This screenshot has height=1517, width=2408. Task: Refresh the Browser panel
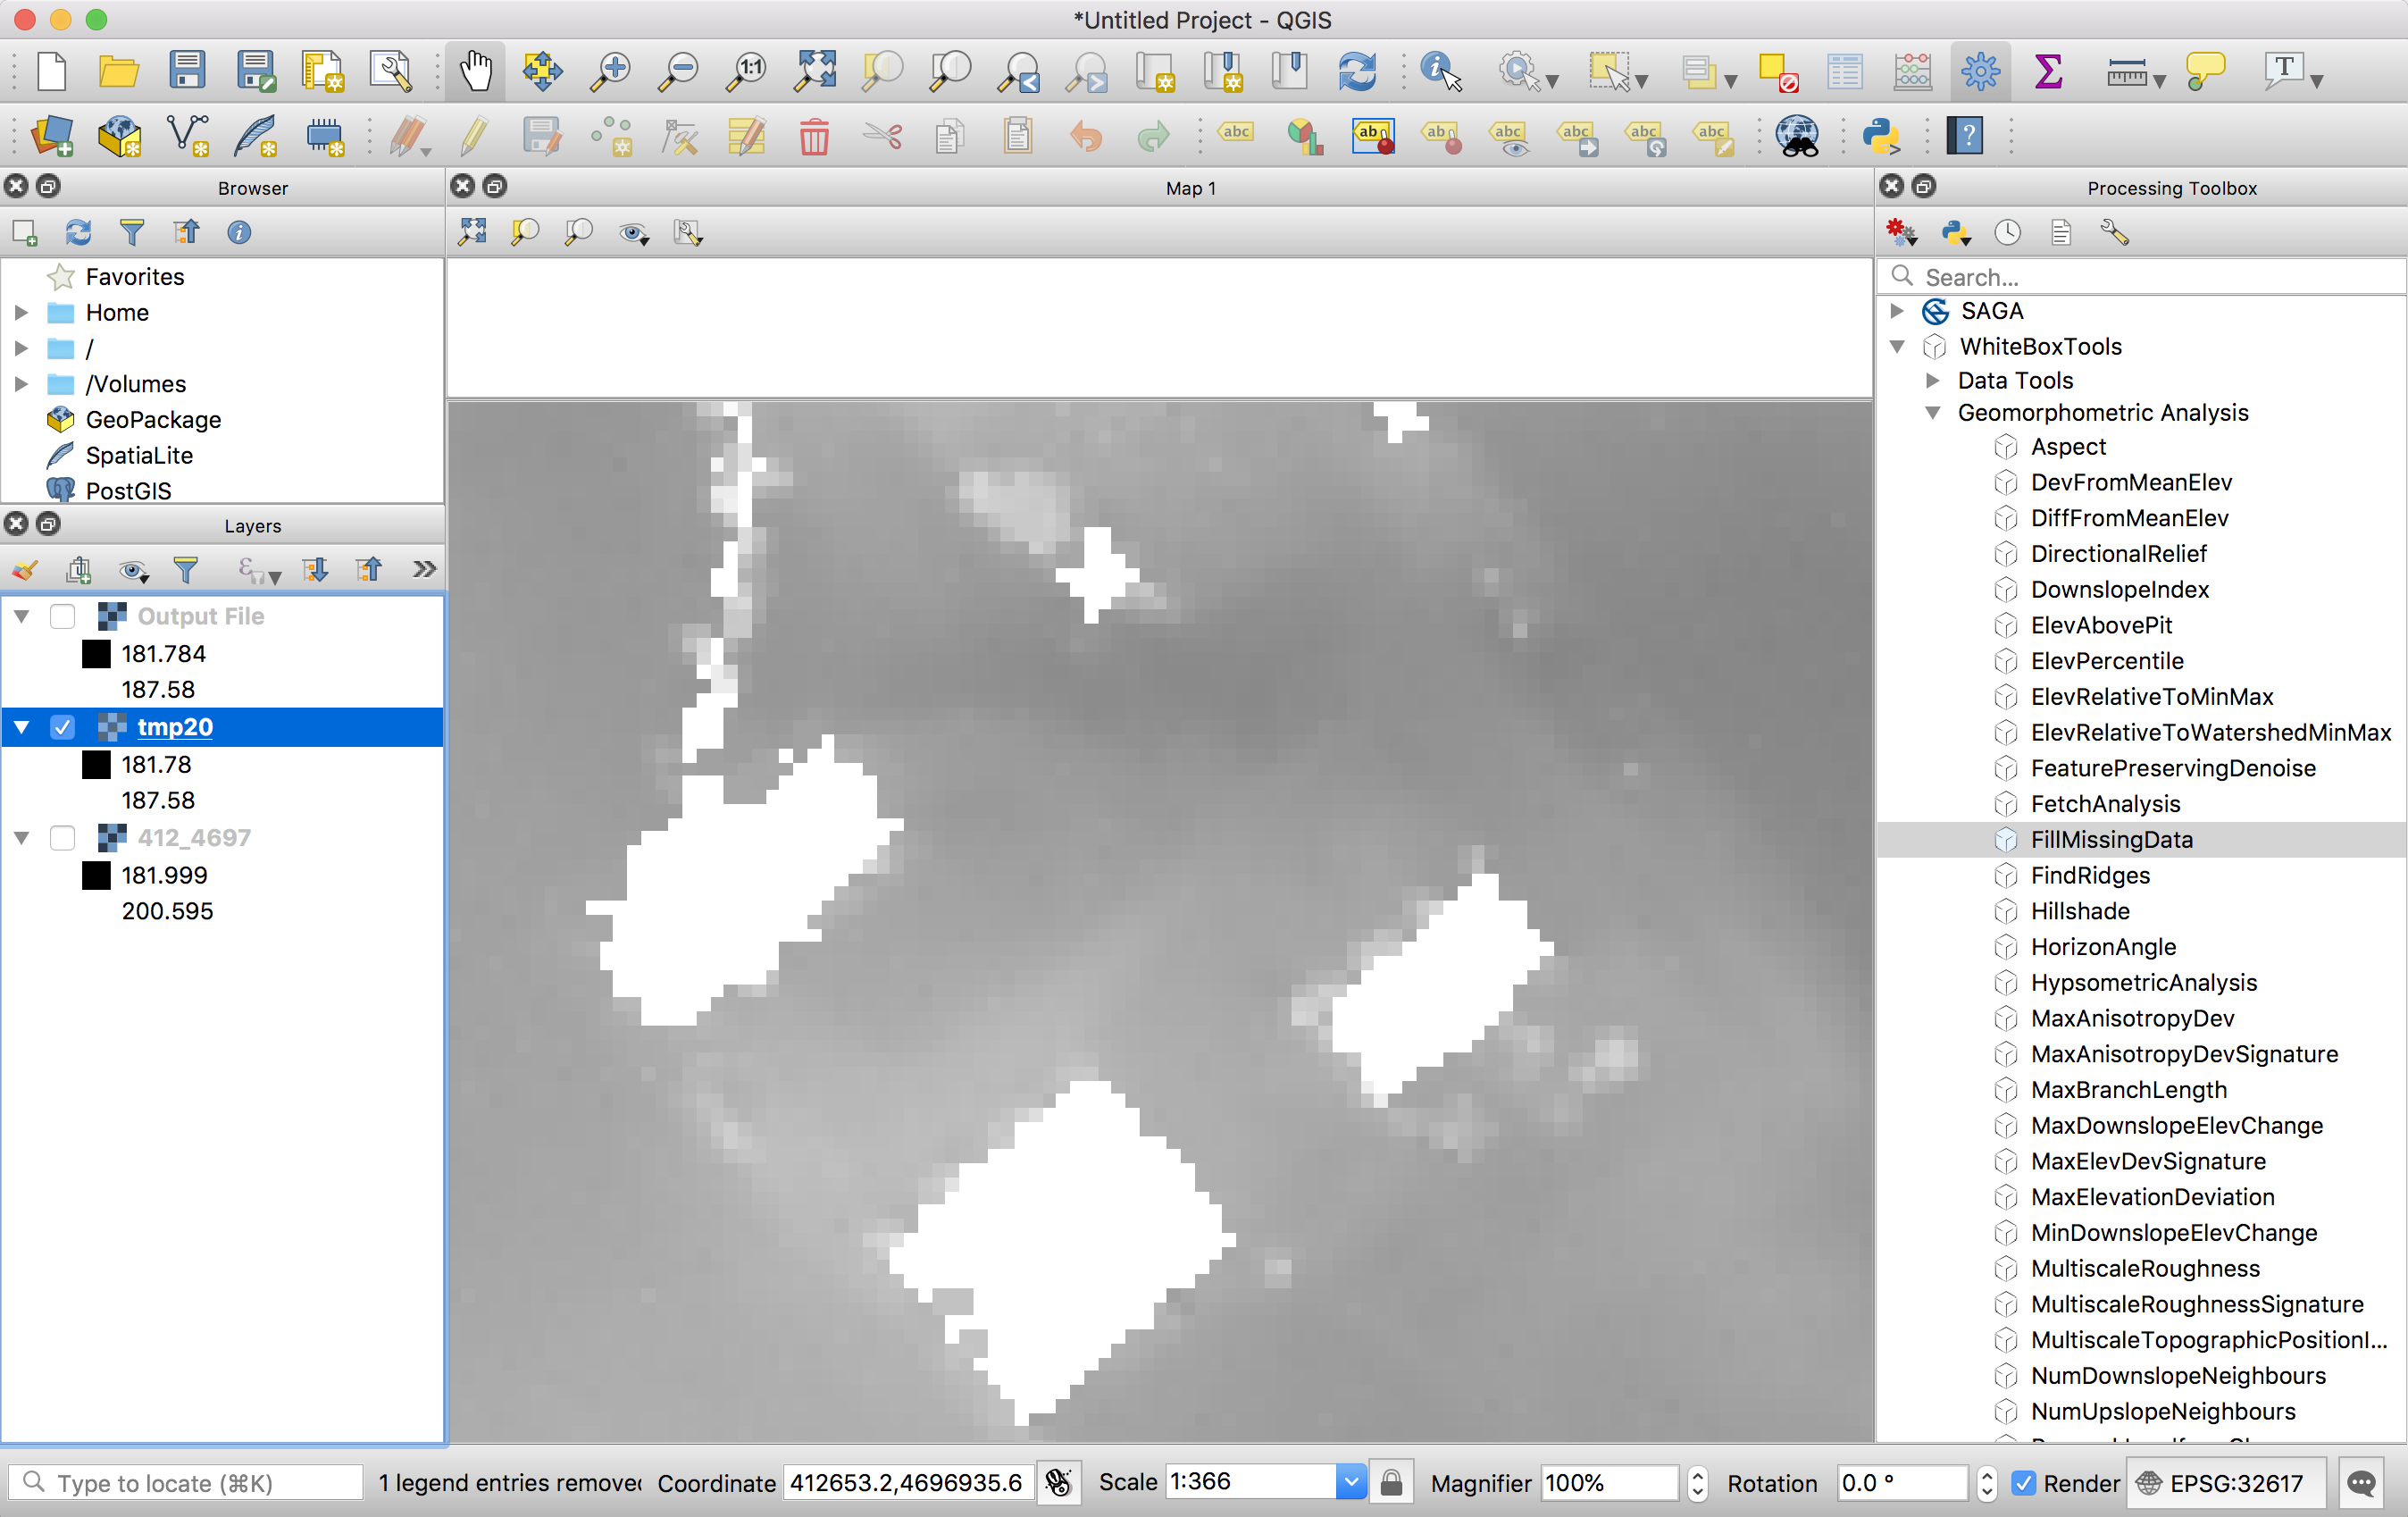(x=78, y=233)
